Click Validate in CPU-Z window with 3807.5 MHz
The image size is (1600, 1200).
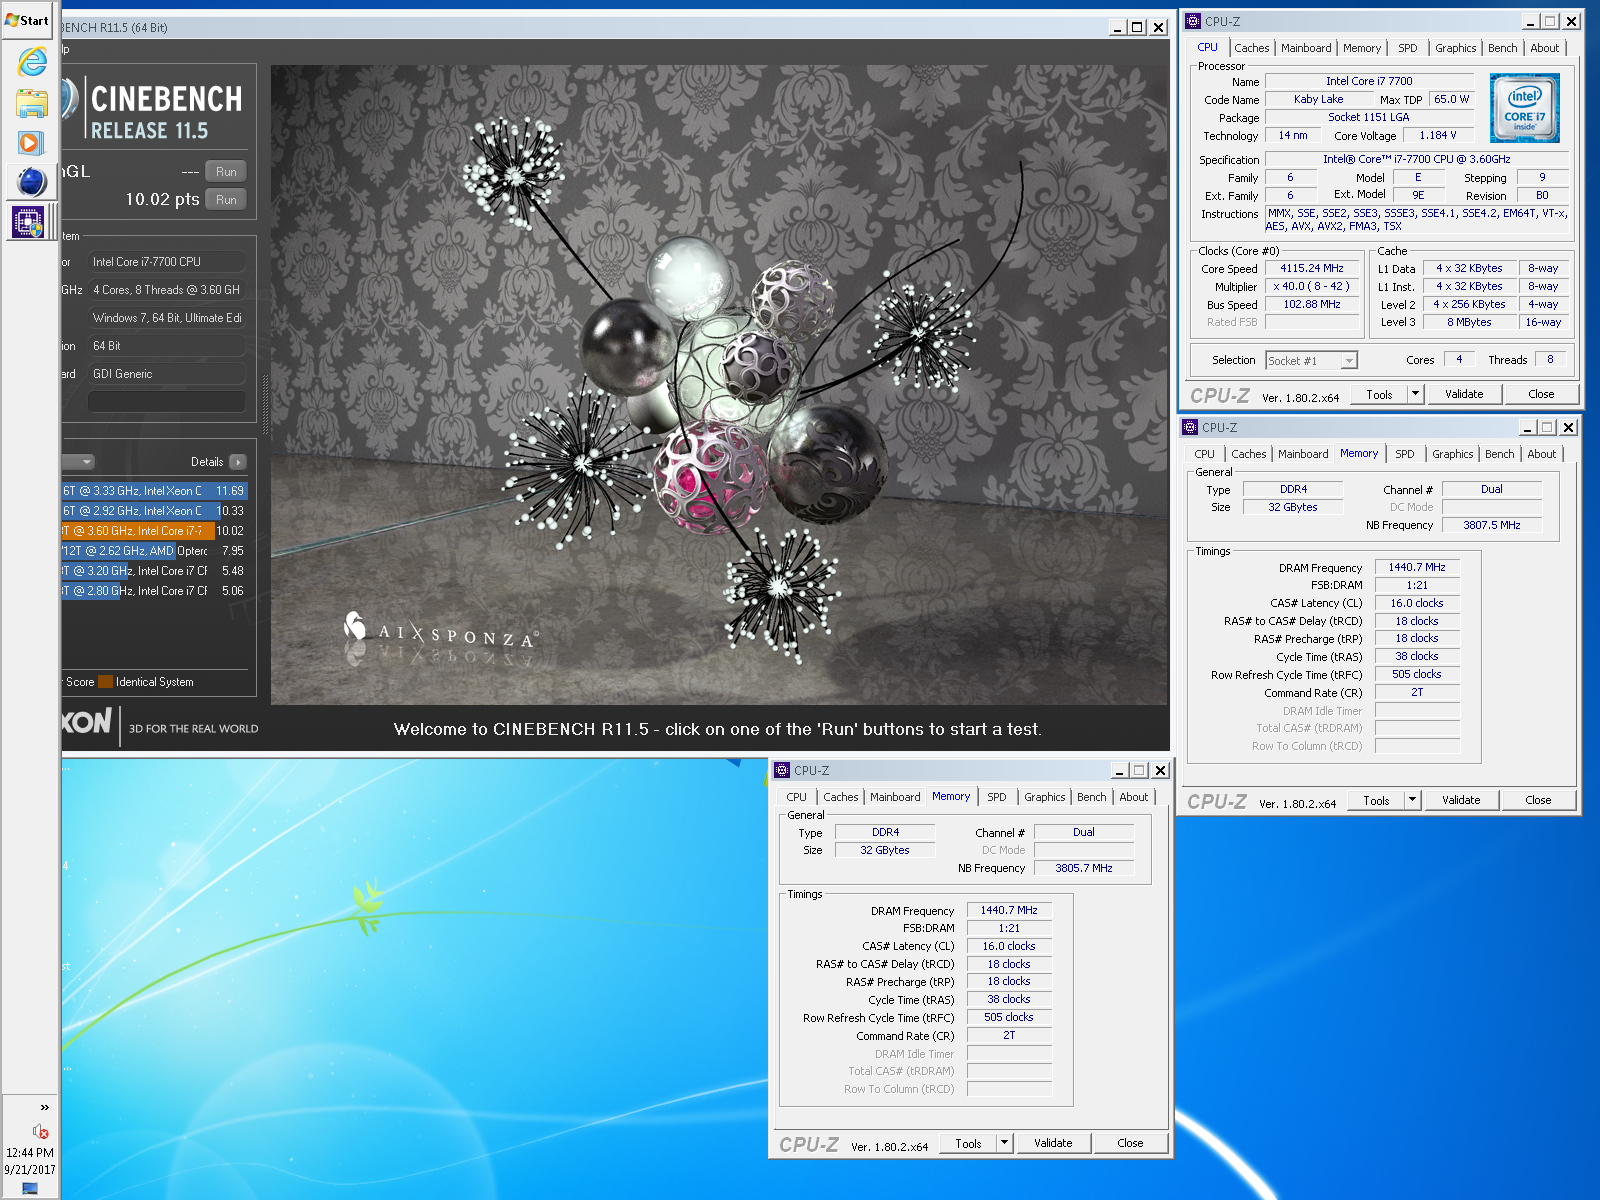pyautogui.click(x=1461, y=800)
